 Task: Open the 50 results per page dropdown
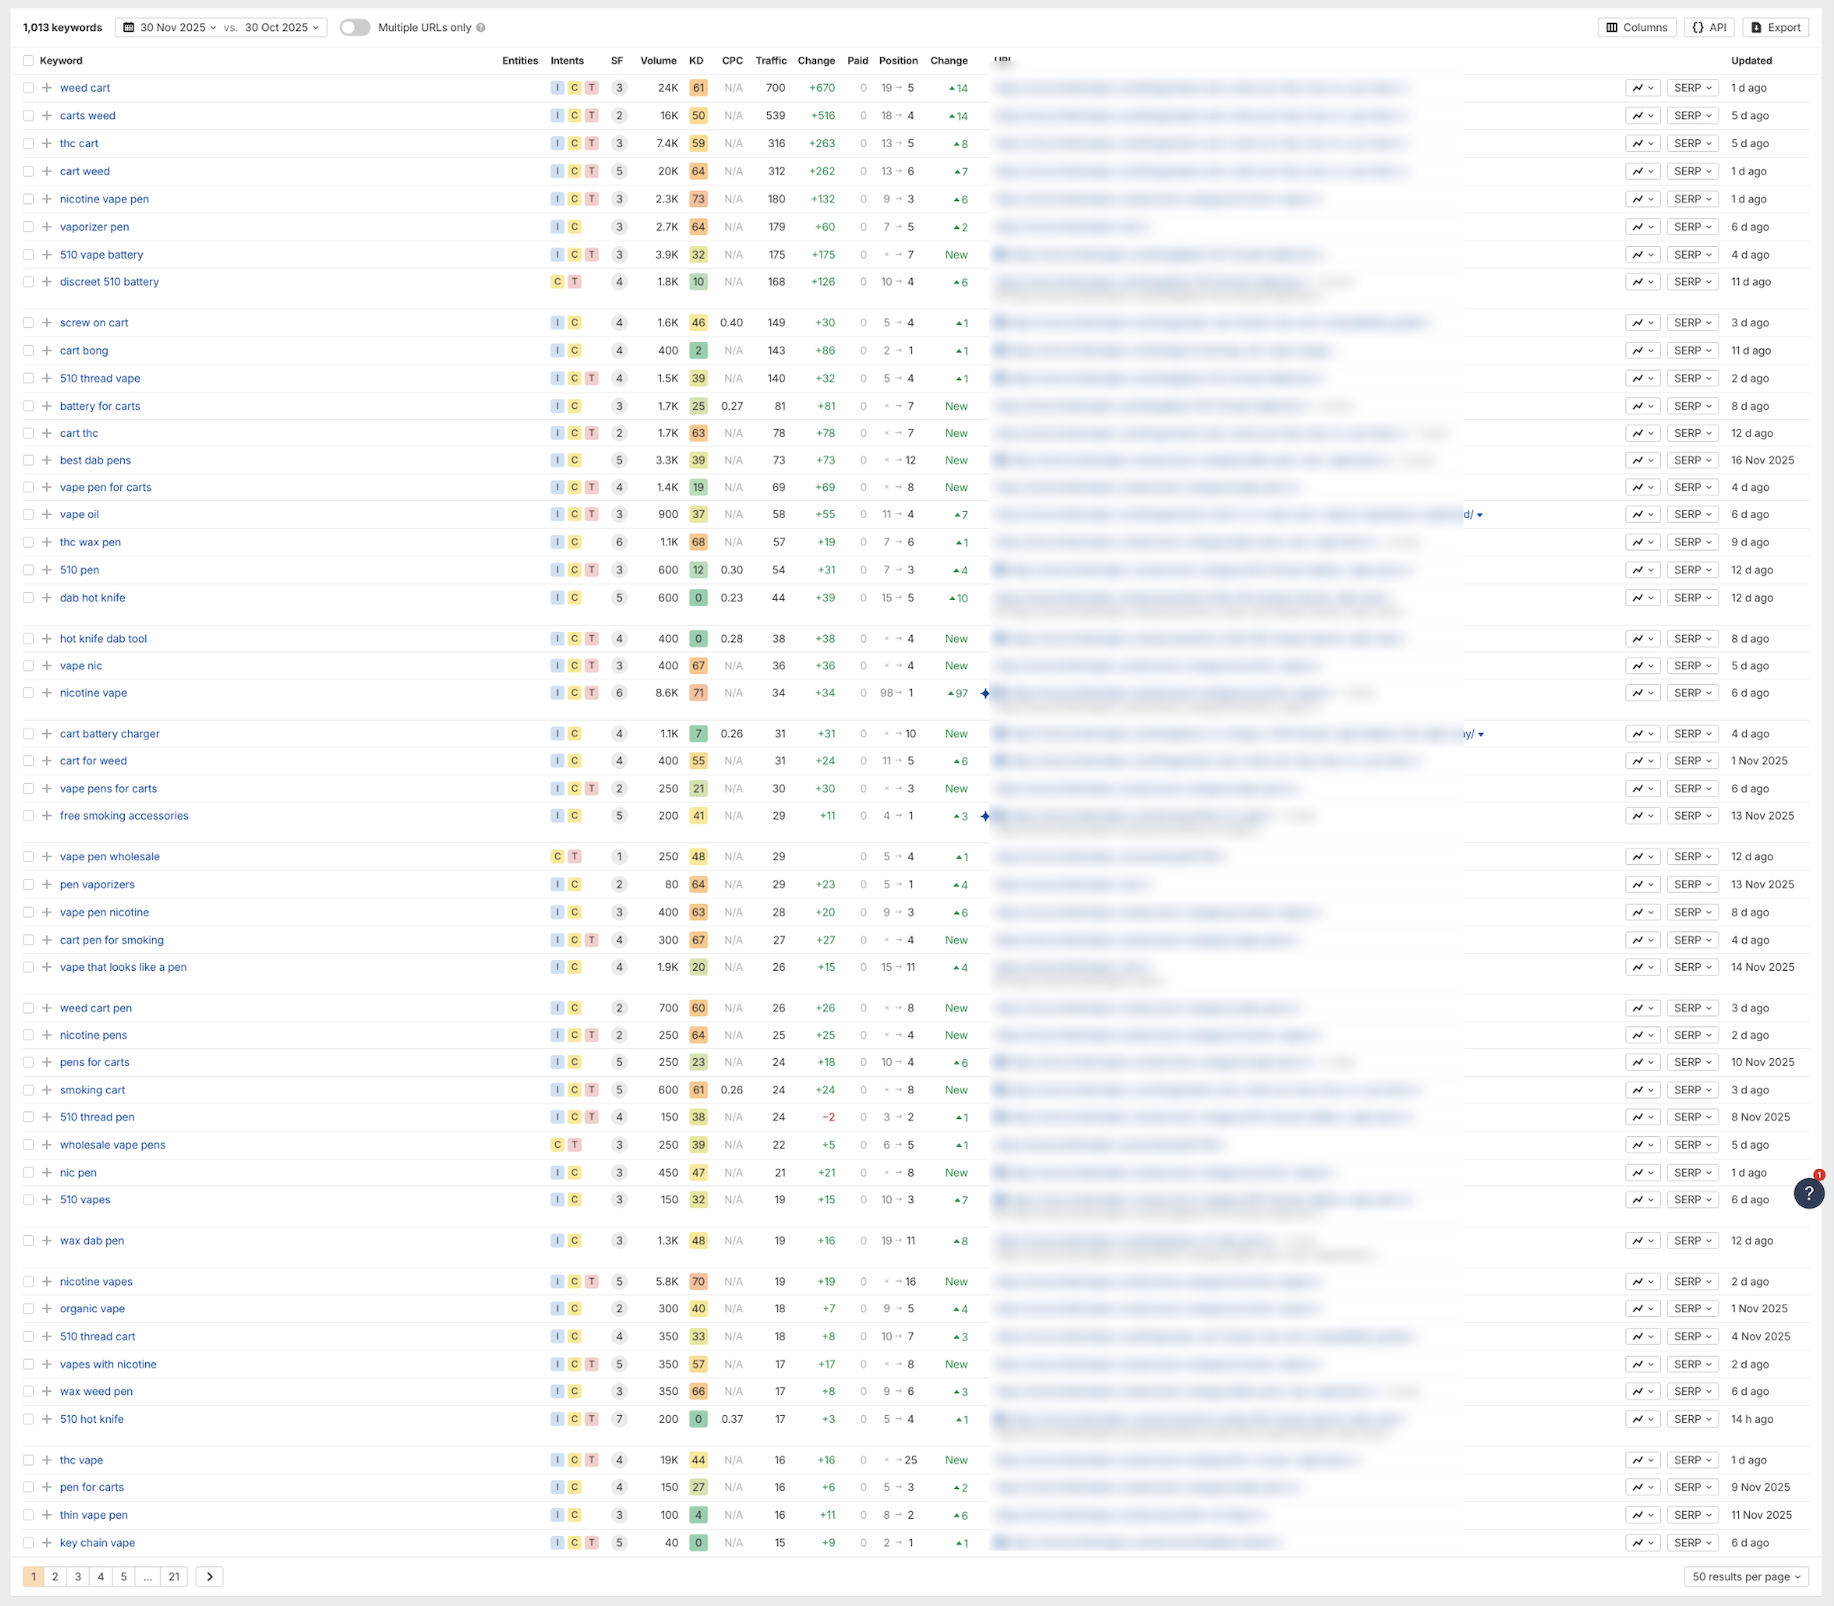[1746, 1577]
